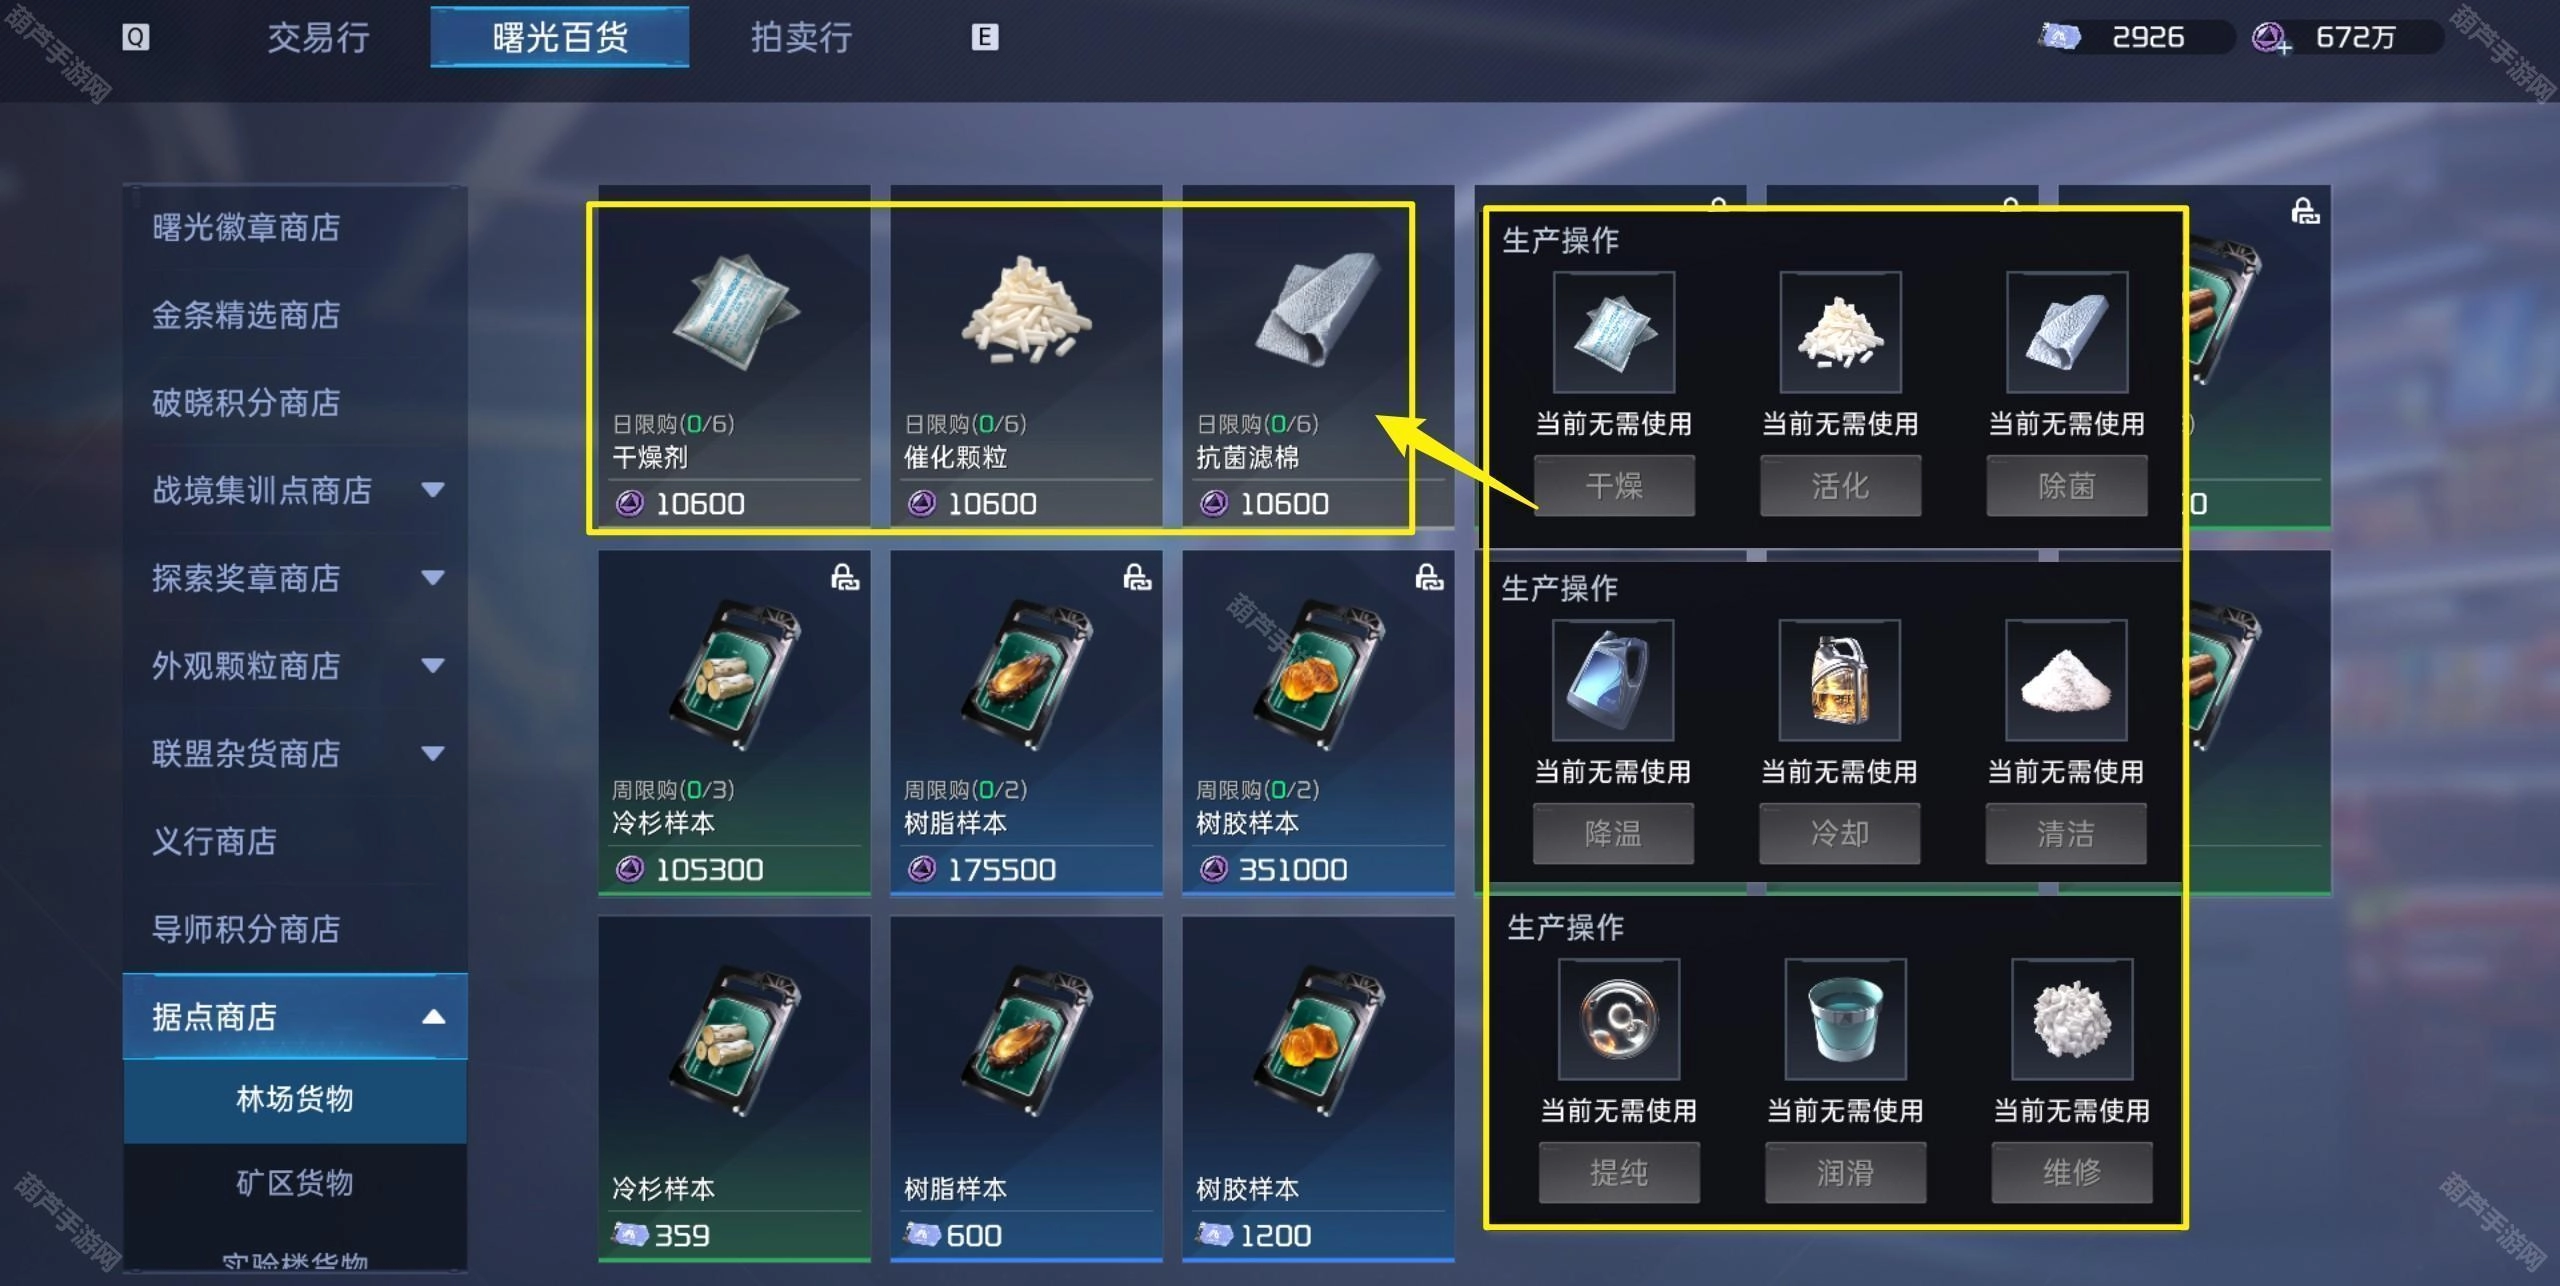Click the 维修 production button
This screenshot has height=1286, width=2560.
coord(2072,1172)
